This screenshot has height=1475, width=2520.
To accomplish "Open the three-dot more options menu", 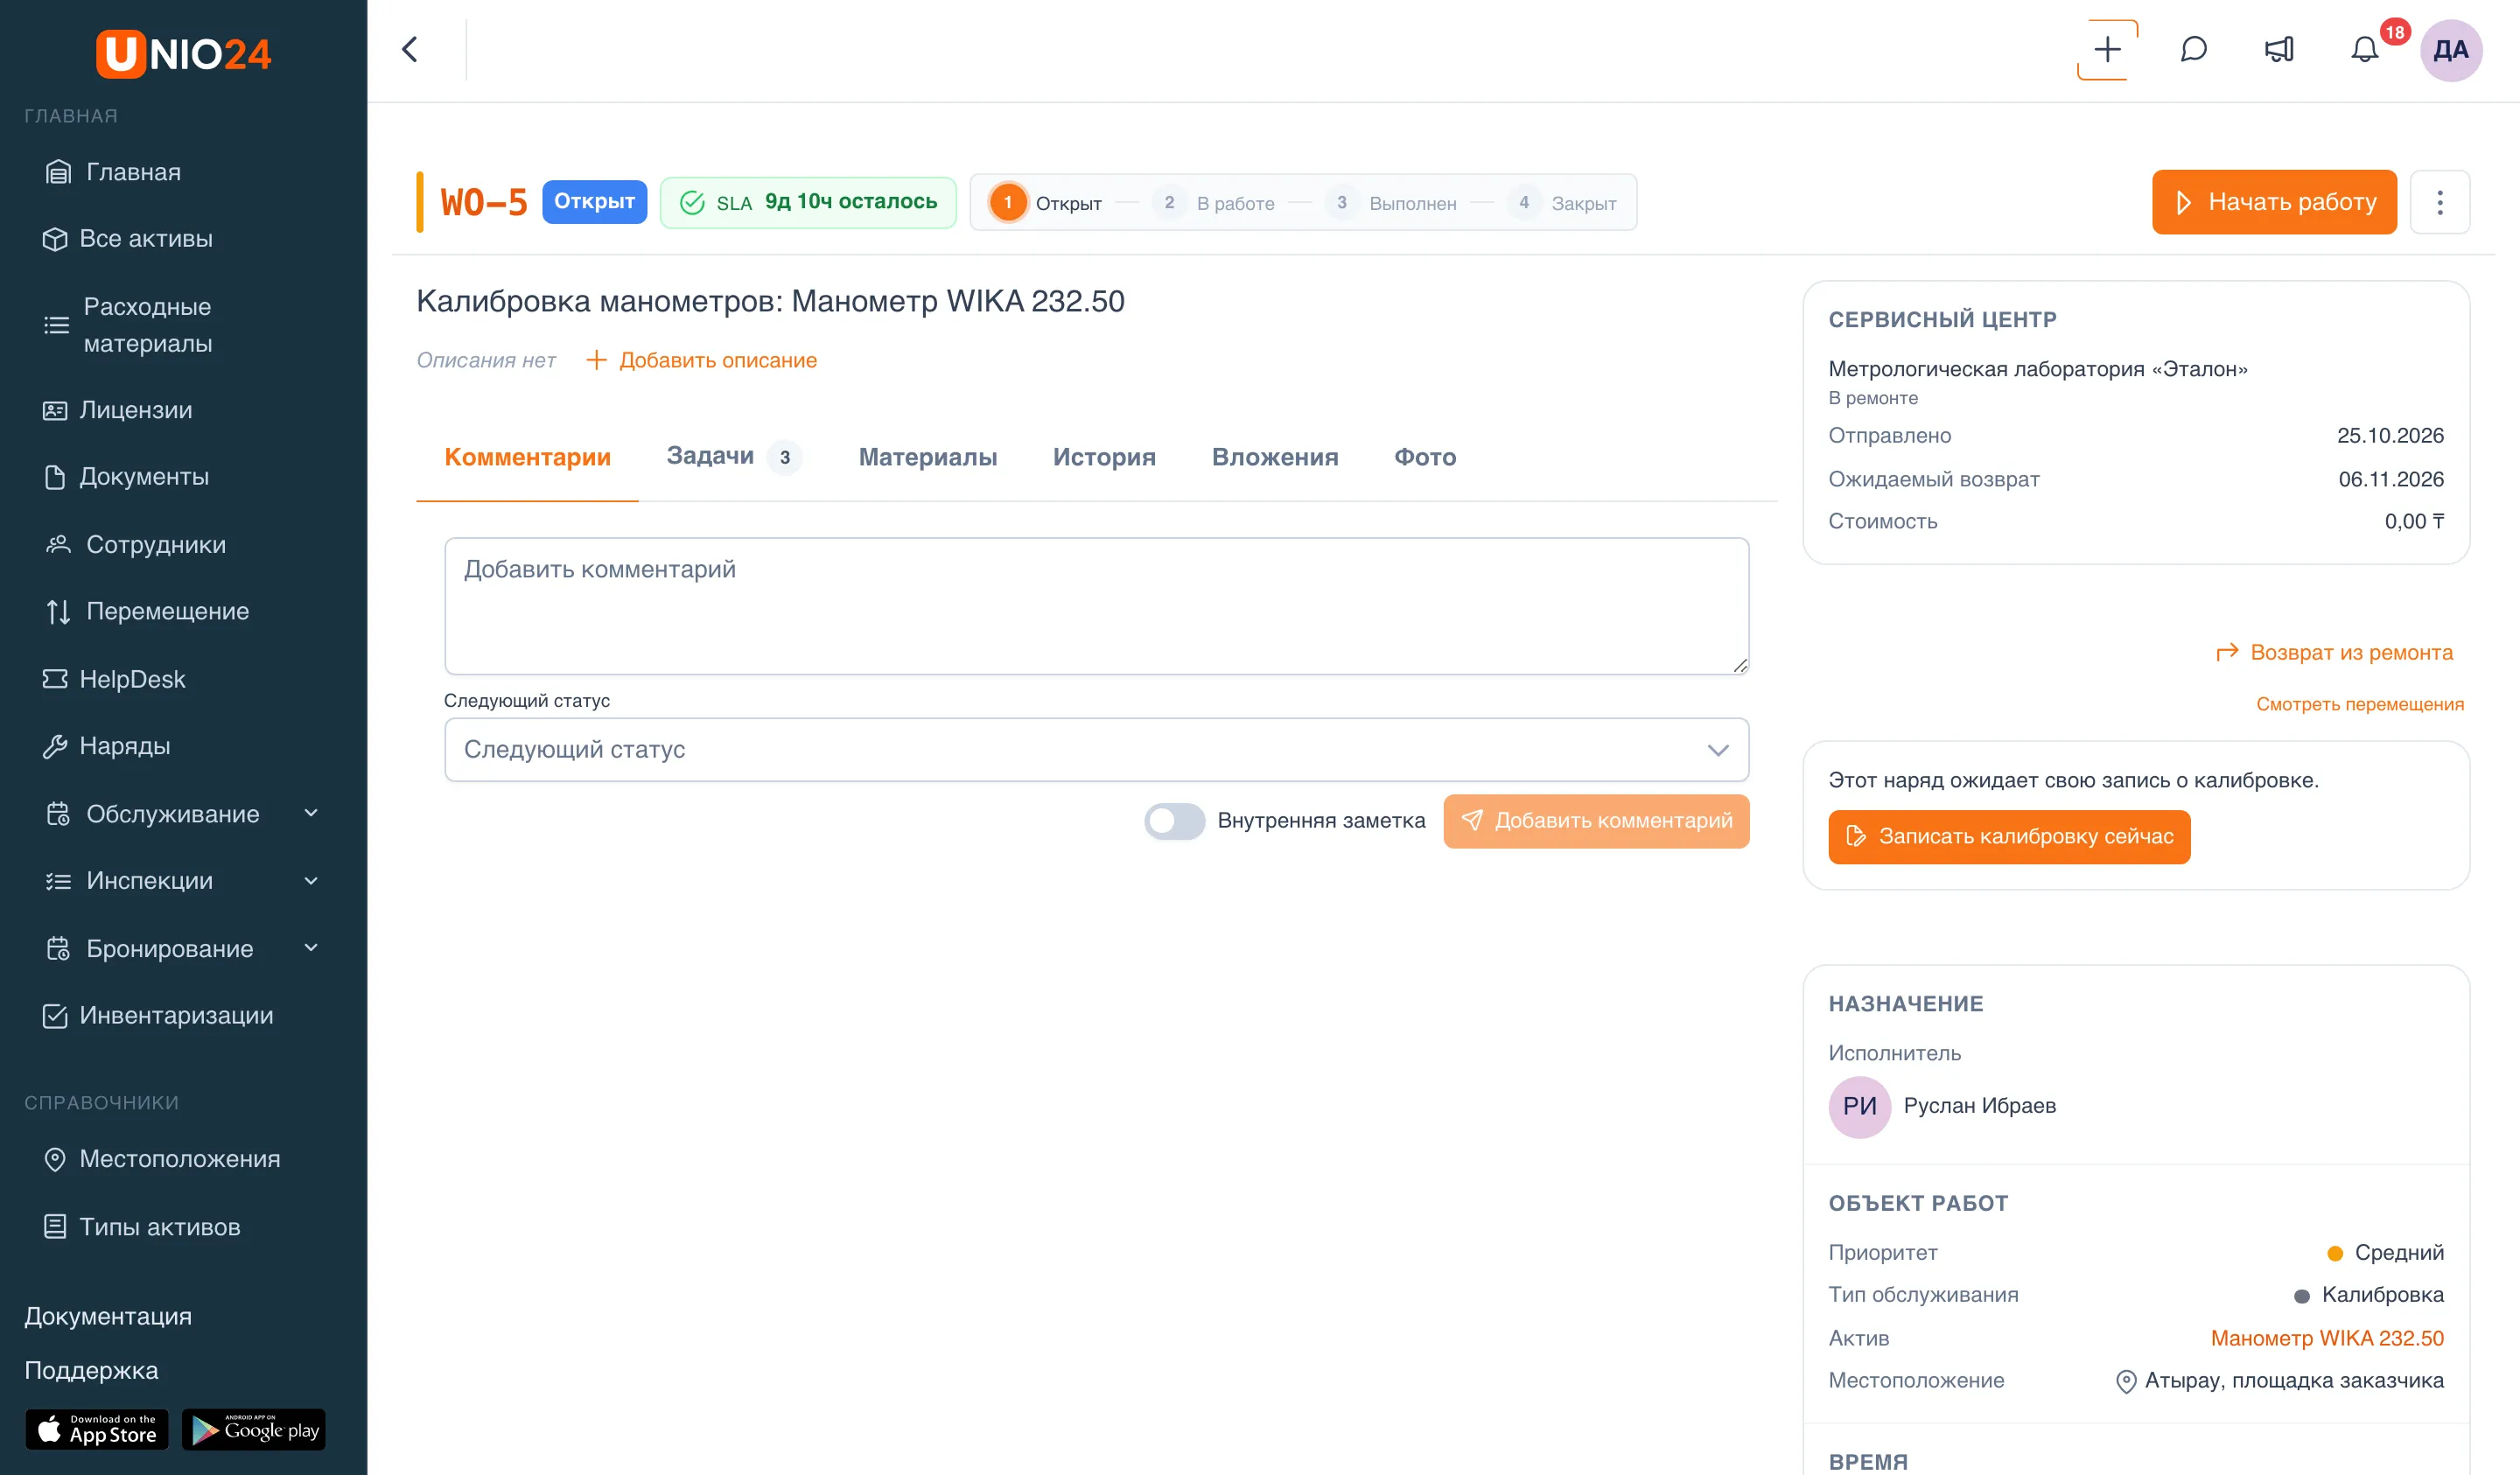I will 2439,202.
